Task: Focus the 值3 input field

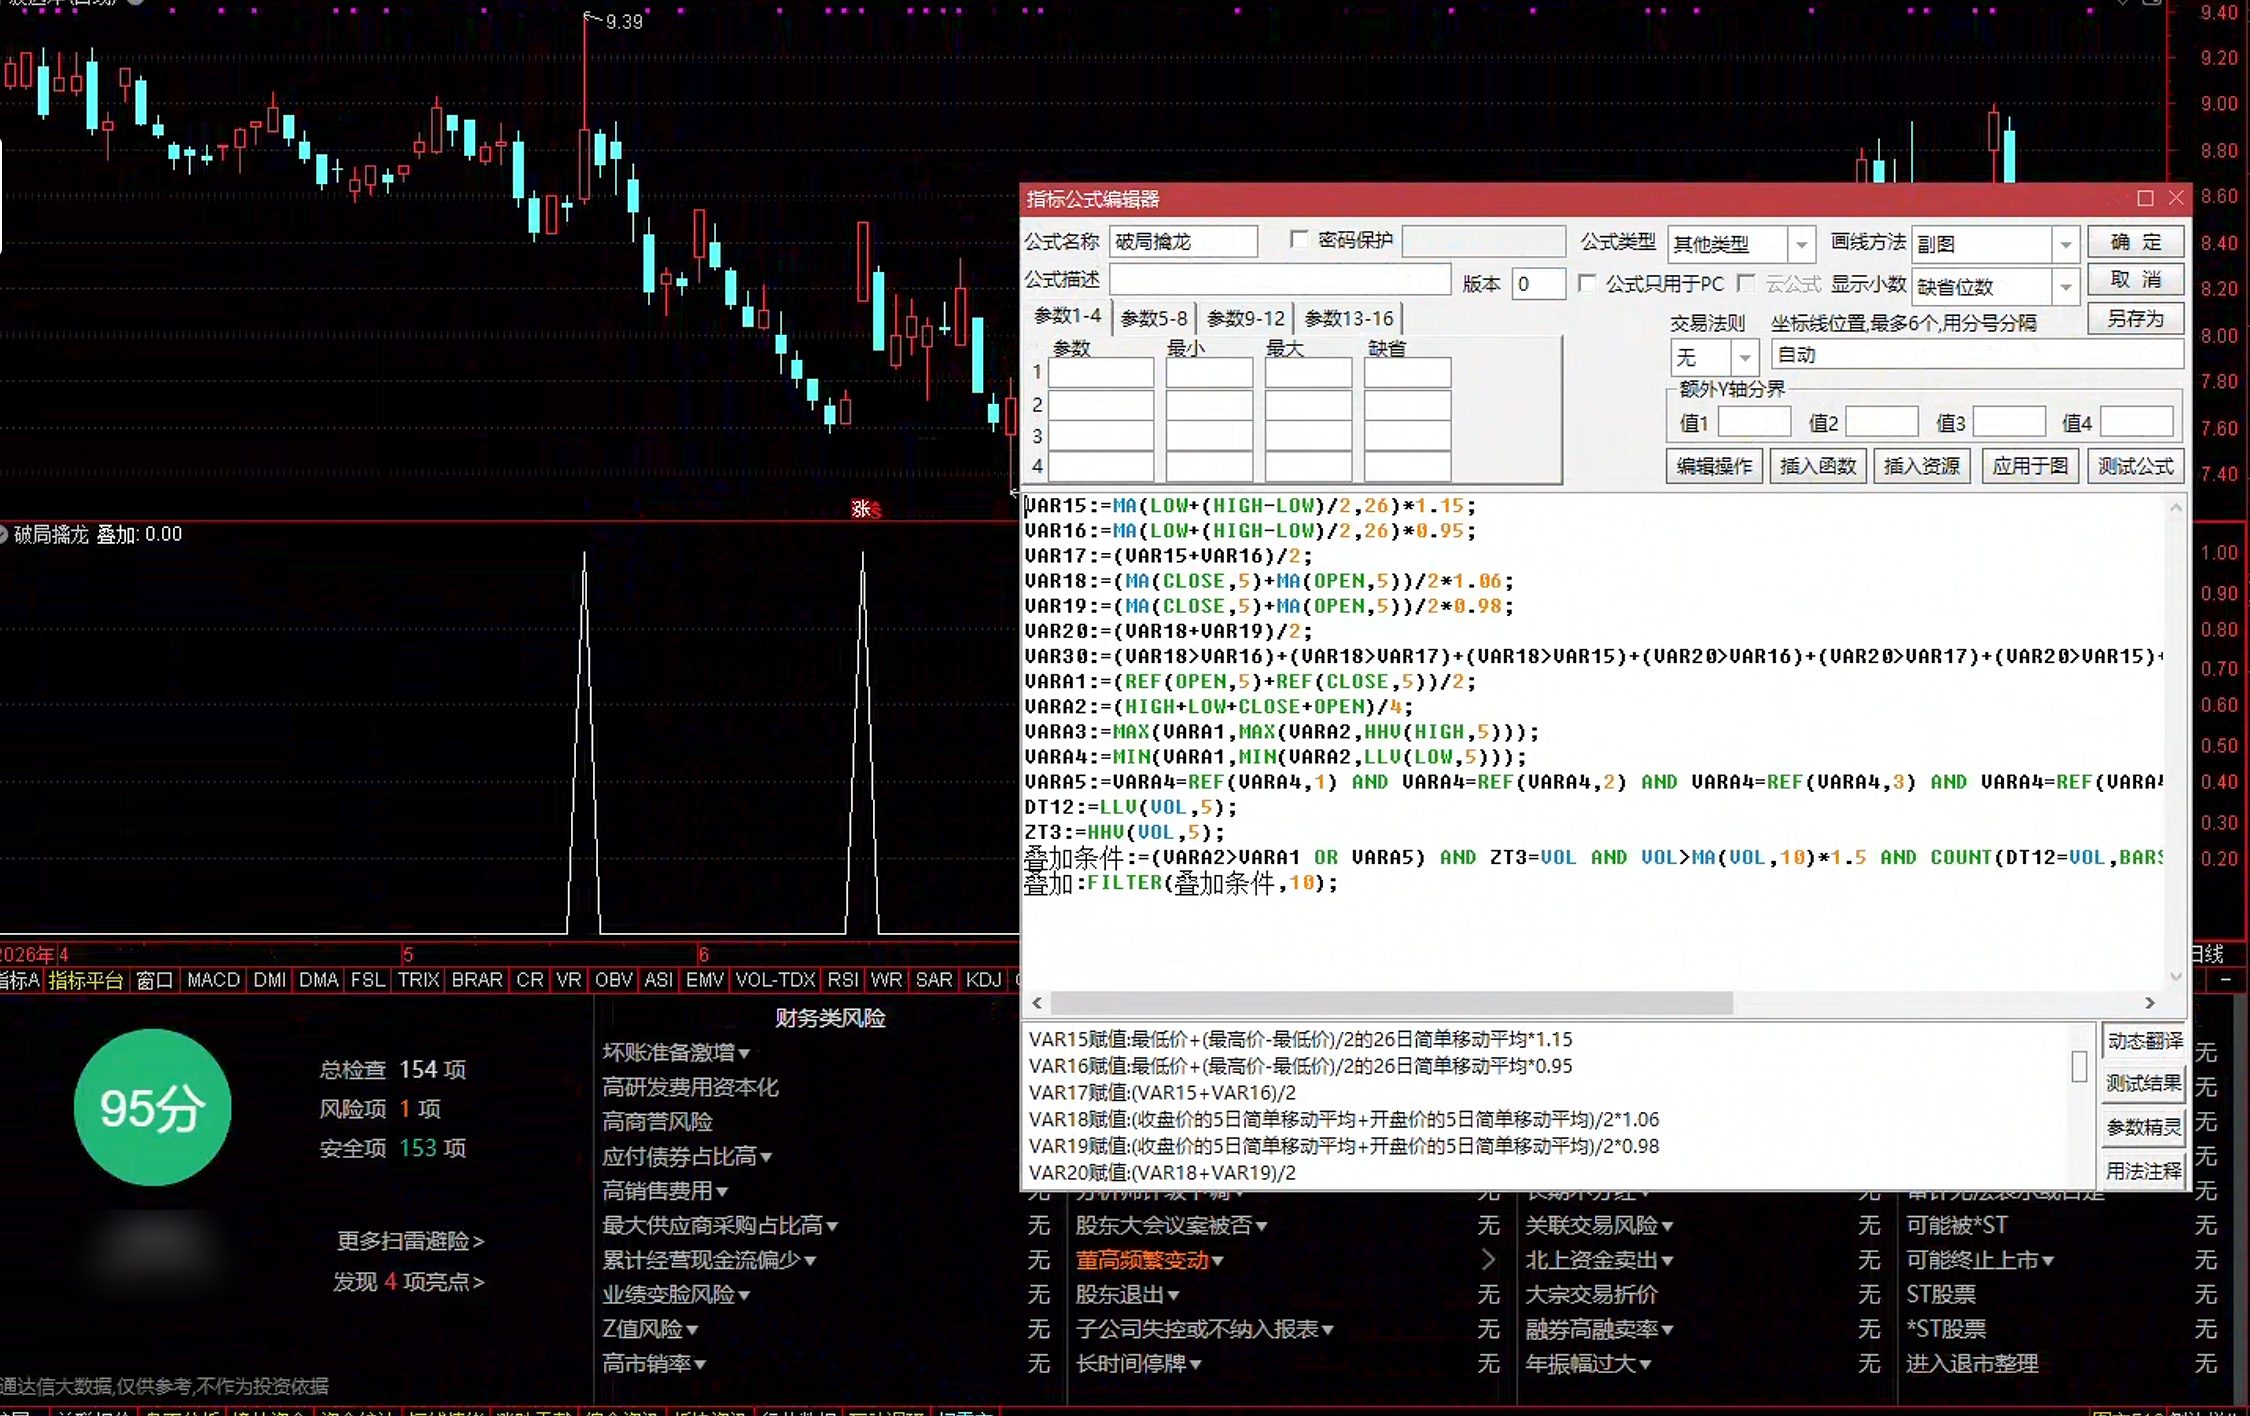Action: pyautogui.click(x=2009, y=422)
